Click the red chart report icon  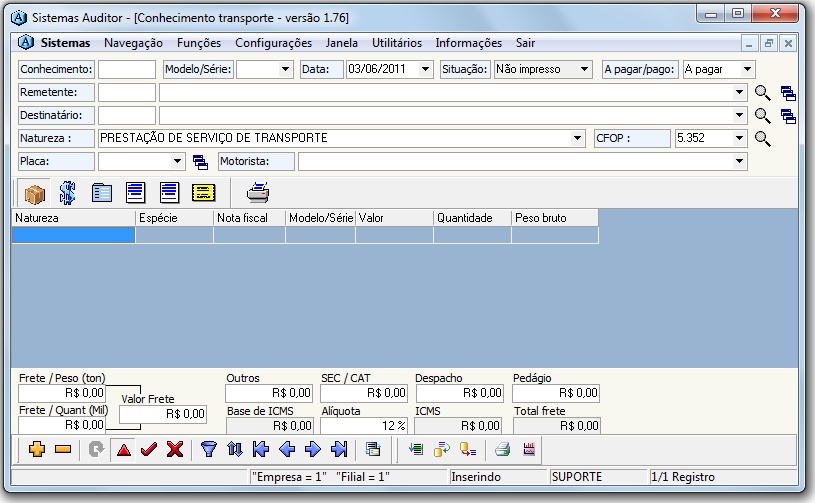(529, 449)
